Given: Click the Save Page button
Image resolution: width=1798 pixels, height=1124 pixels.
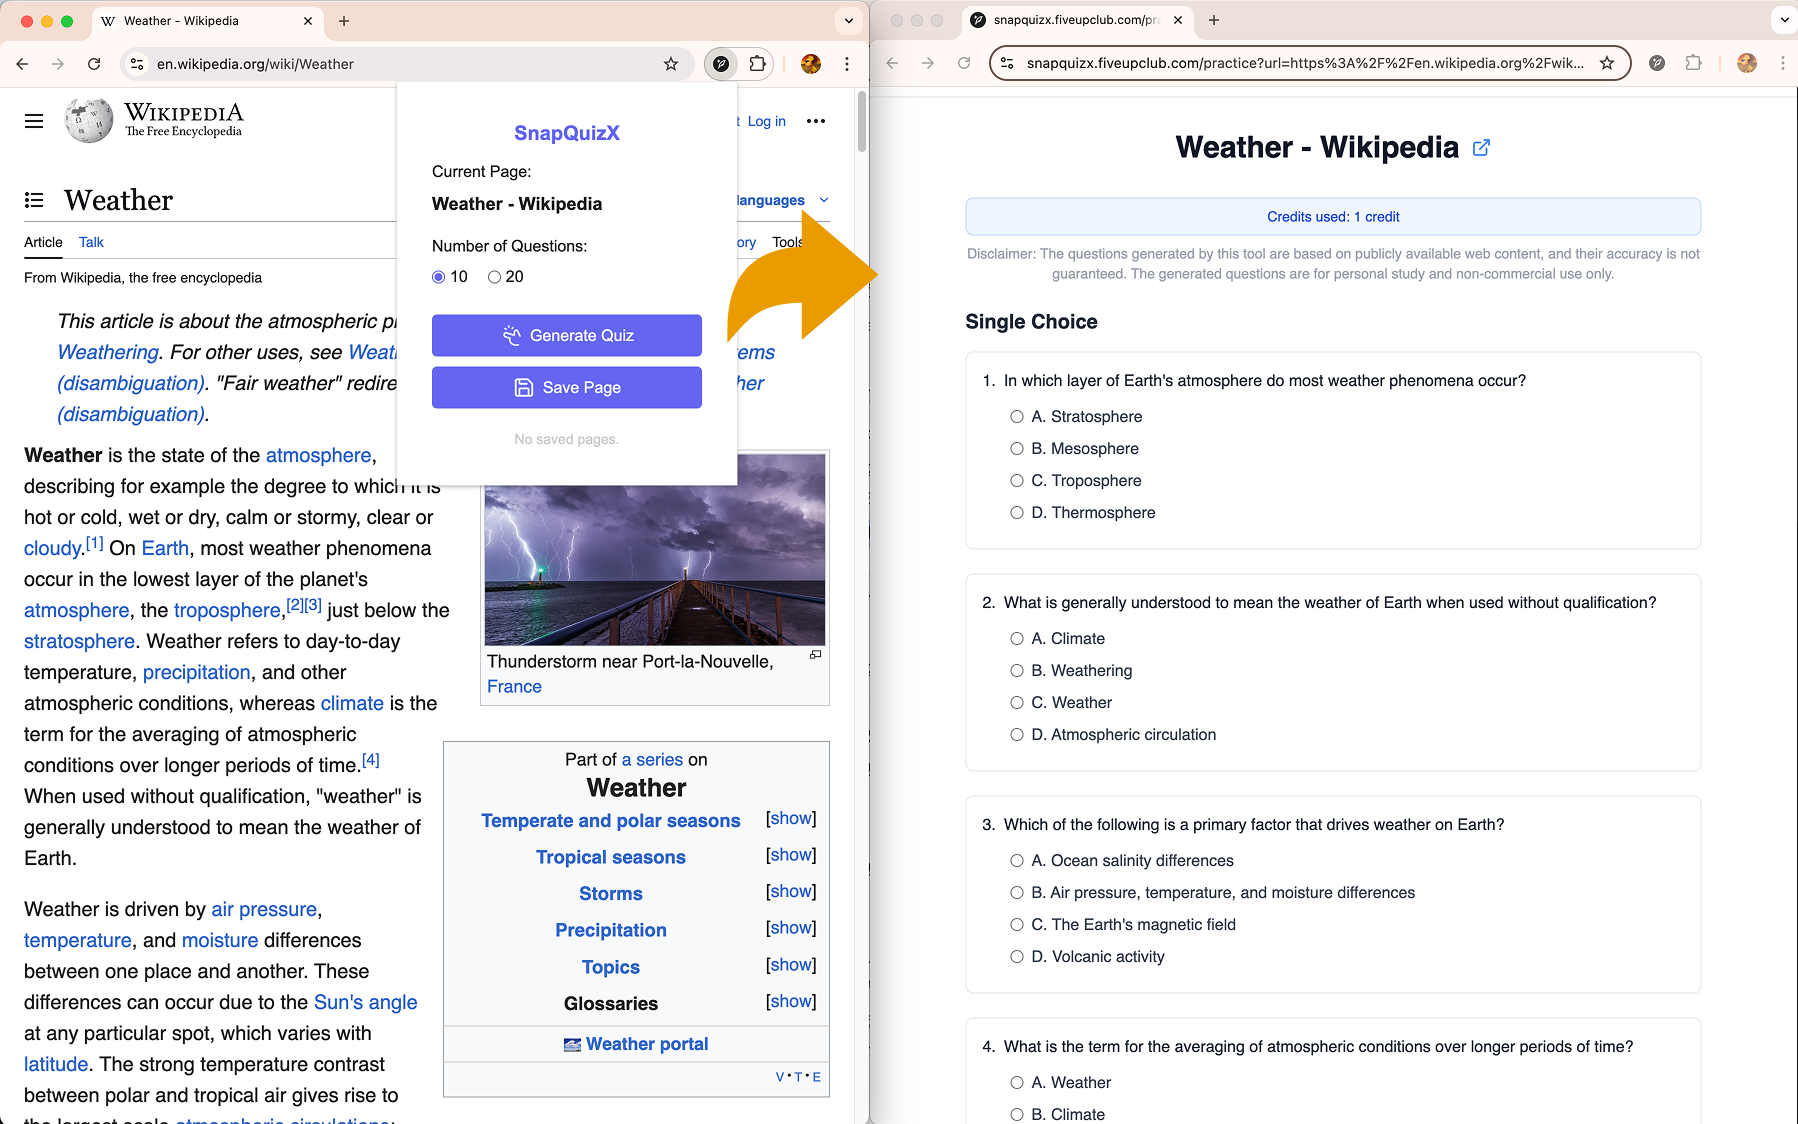Looking at the screenshot, I should coord(567,388).
